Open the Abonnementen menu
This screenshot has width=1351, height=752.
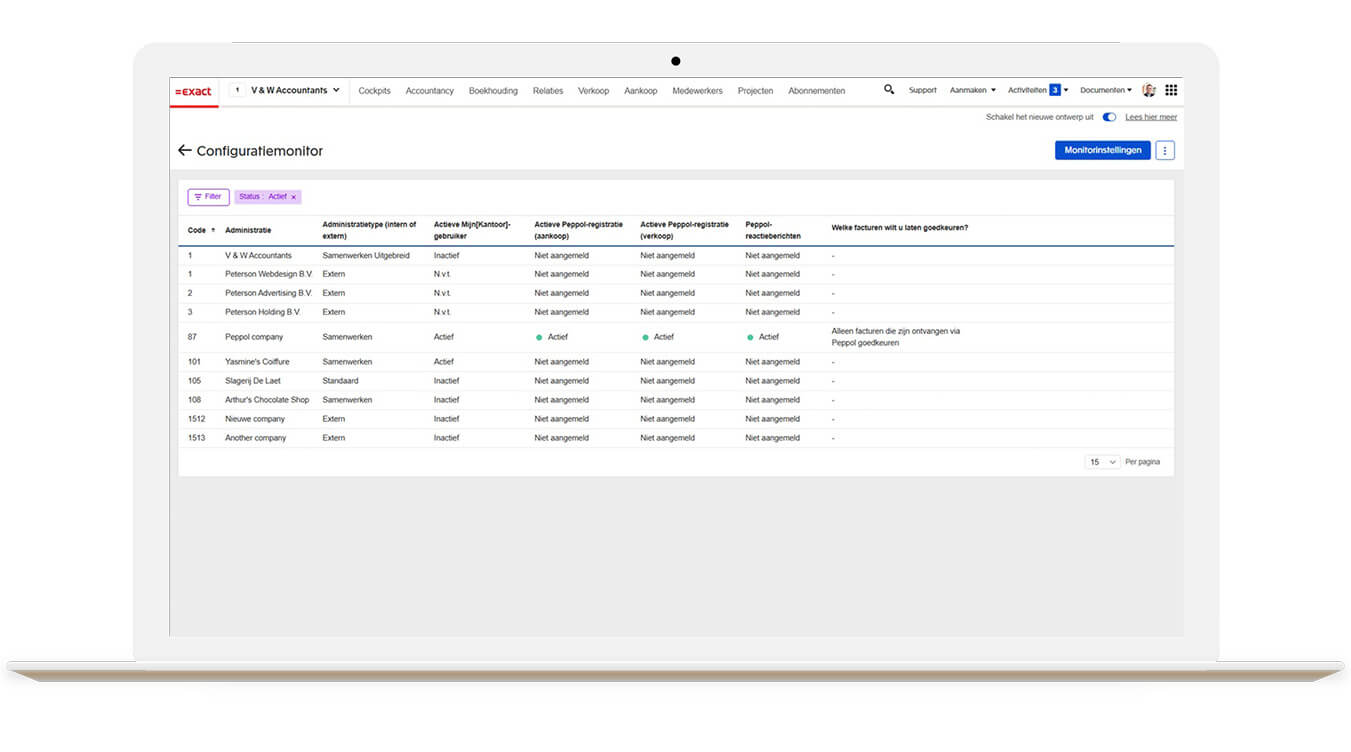[816, 91]
